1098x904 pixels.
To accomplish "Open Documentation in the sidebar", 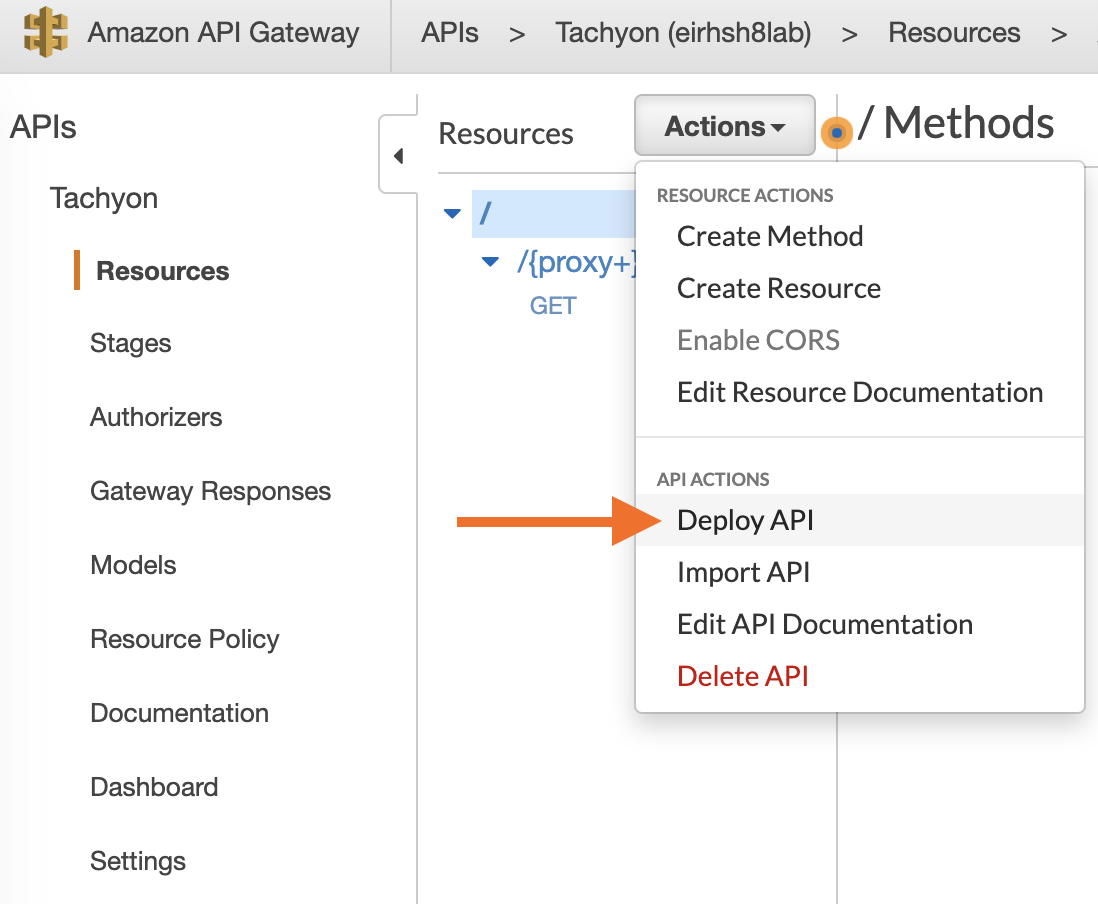I will [179, 713].
